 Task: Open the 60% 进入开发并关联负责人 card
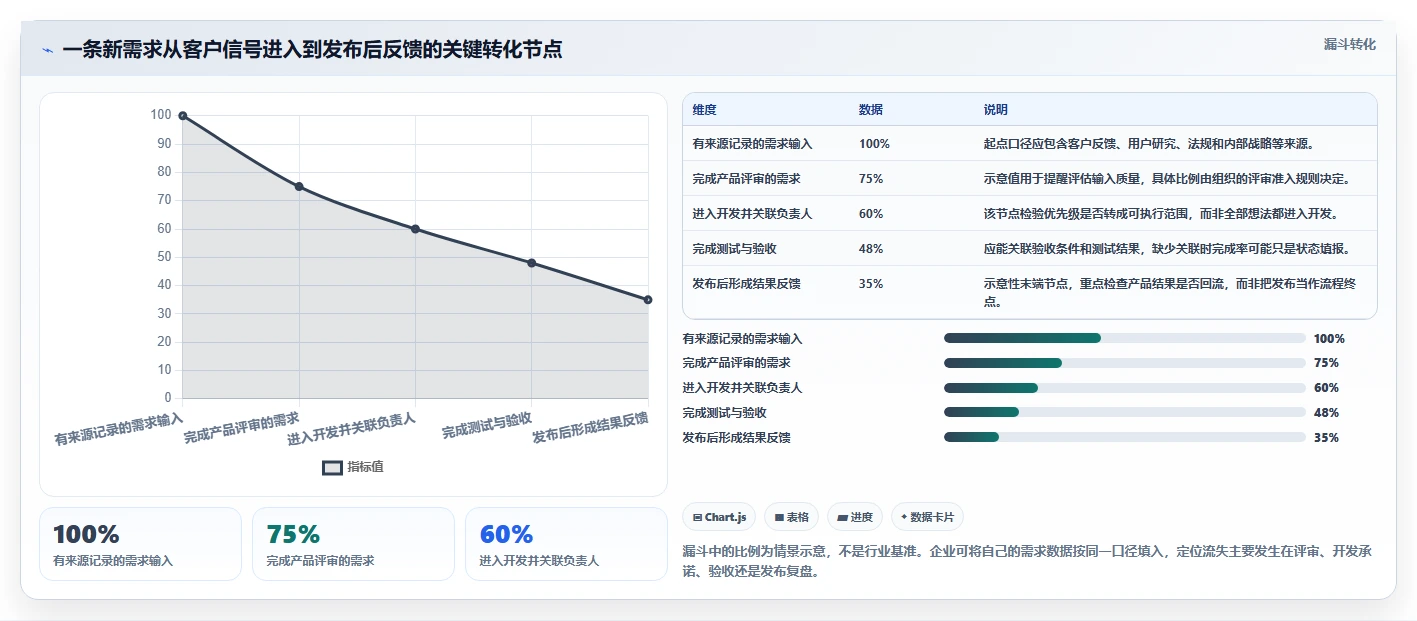tap(566, 544)
